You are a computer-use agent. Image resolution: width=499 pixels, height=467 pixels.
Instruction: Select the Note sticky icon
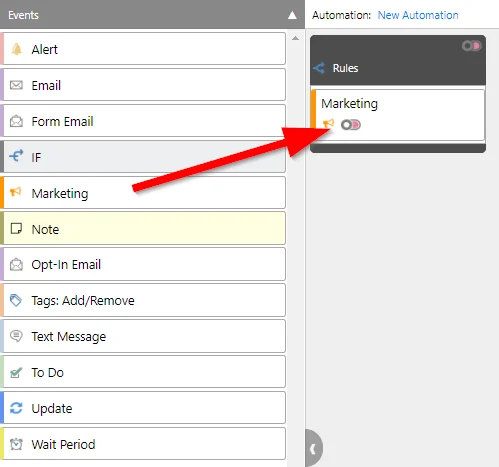pyautogui.click(x=16, y=229)
